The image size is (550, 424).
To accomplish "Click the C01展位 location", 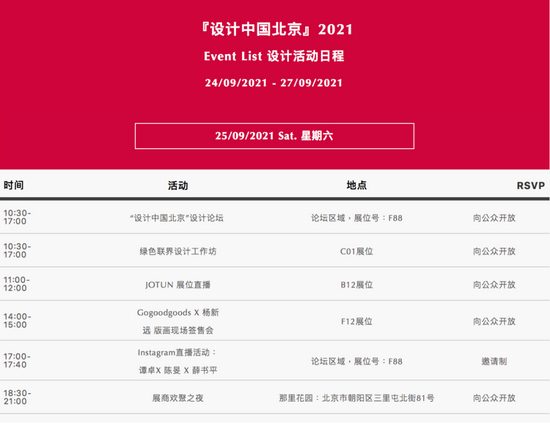I will (x=356, y=251).
